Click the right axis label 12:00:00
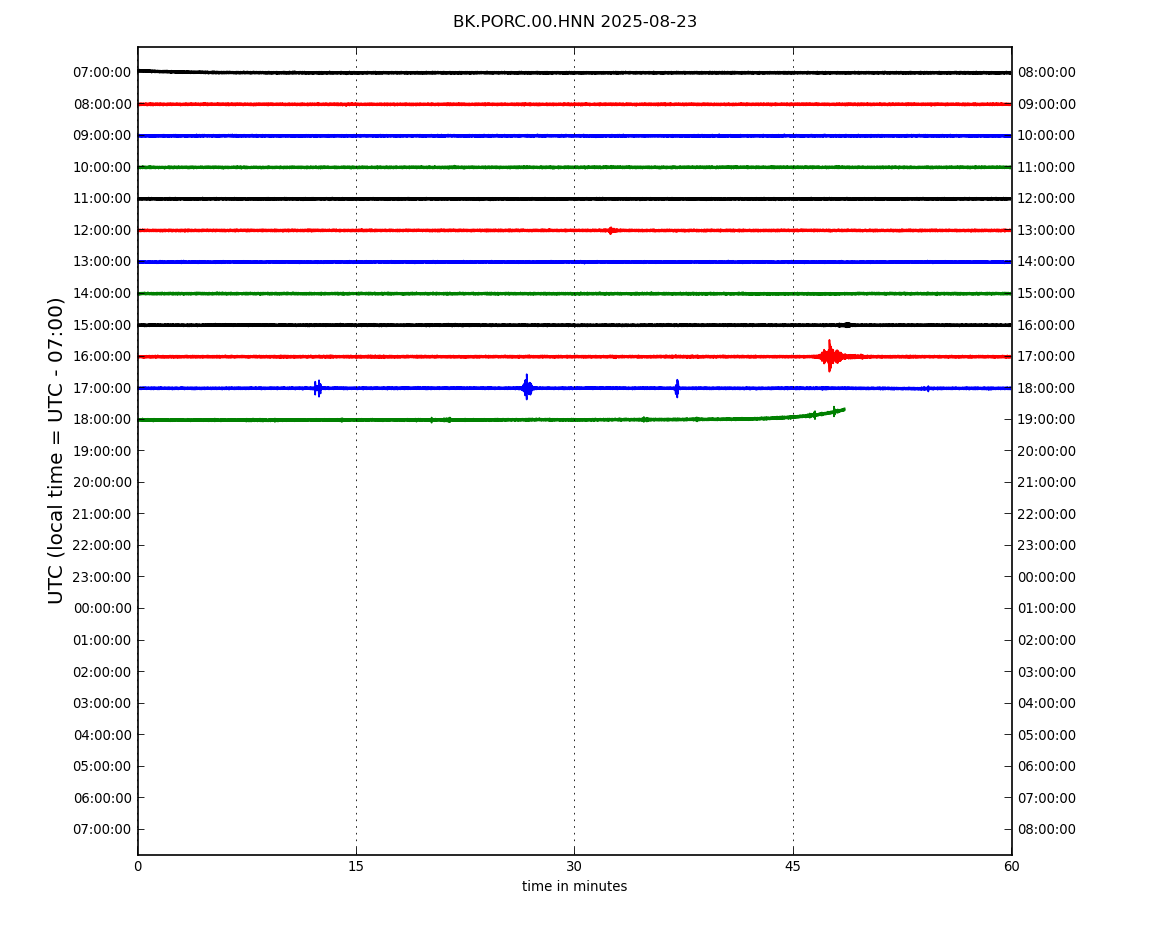This screenshot has height=950, width=1150. pyautogui.click(x=1047, y=199)
